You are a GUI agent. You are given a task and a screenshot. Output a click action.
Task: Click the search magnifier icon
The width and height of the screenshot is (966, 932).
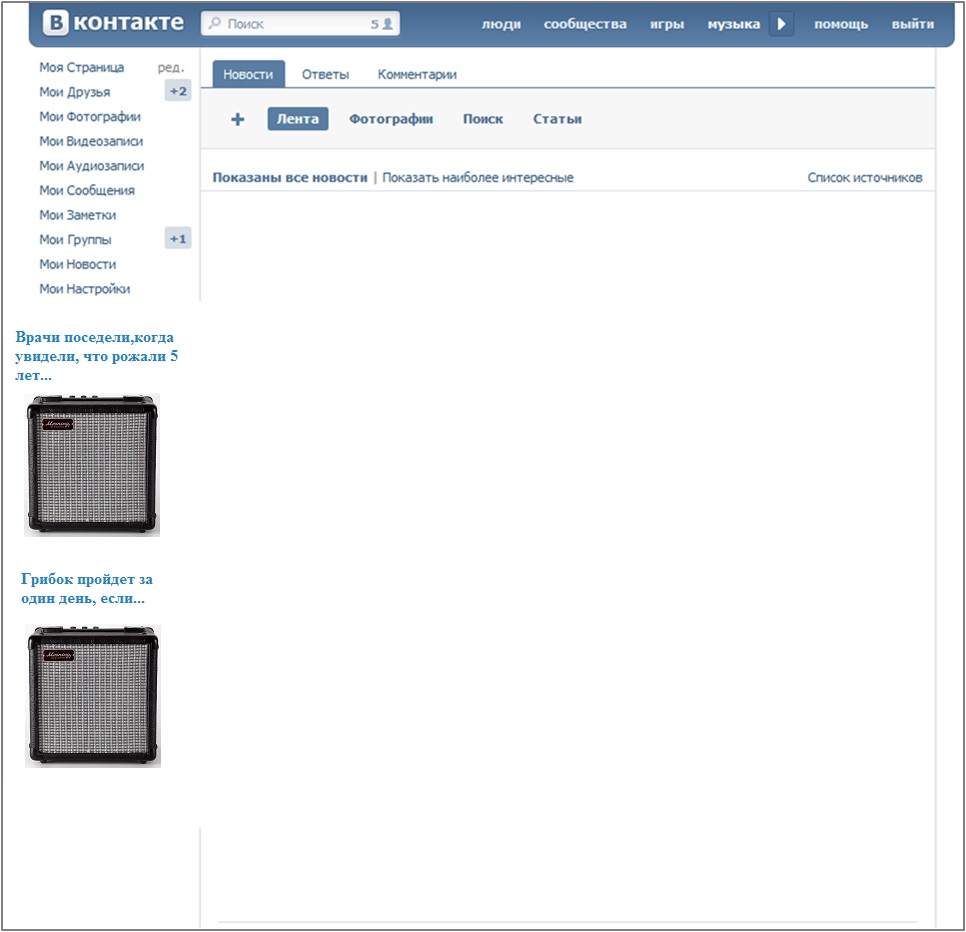coord(214,23)
